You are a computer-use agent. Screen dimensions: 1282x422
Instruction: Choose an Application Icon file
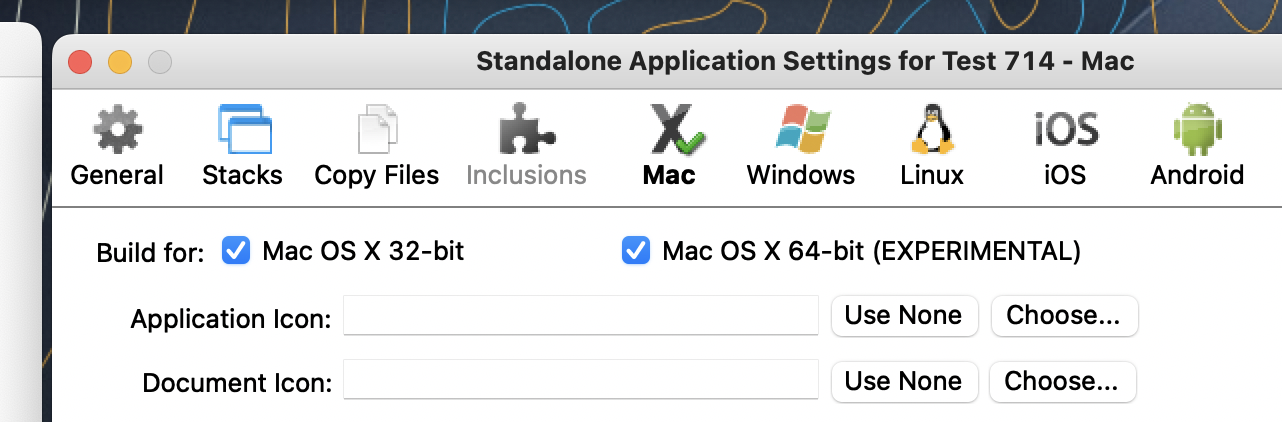pos(1063,315)
